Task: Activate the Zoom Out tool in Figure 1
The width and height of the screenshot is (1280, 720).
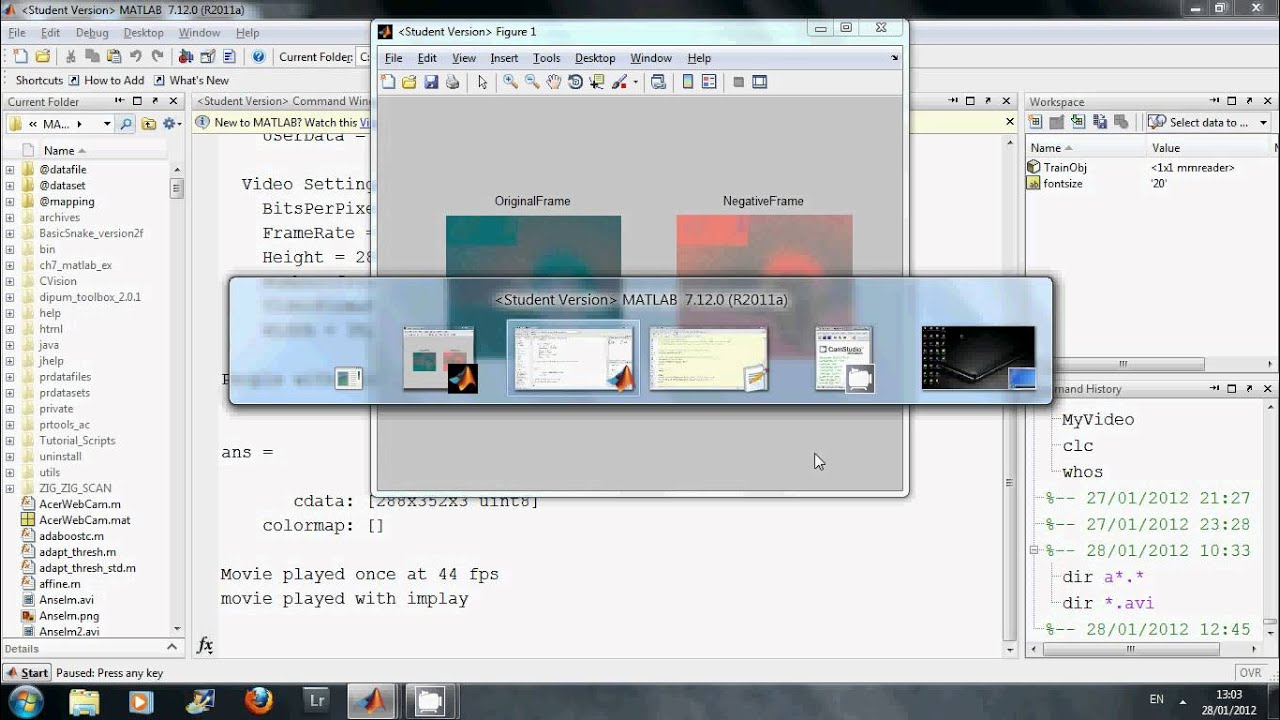Action: click(532, 82)
